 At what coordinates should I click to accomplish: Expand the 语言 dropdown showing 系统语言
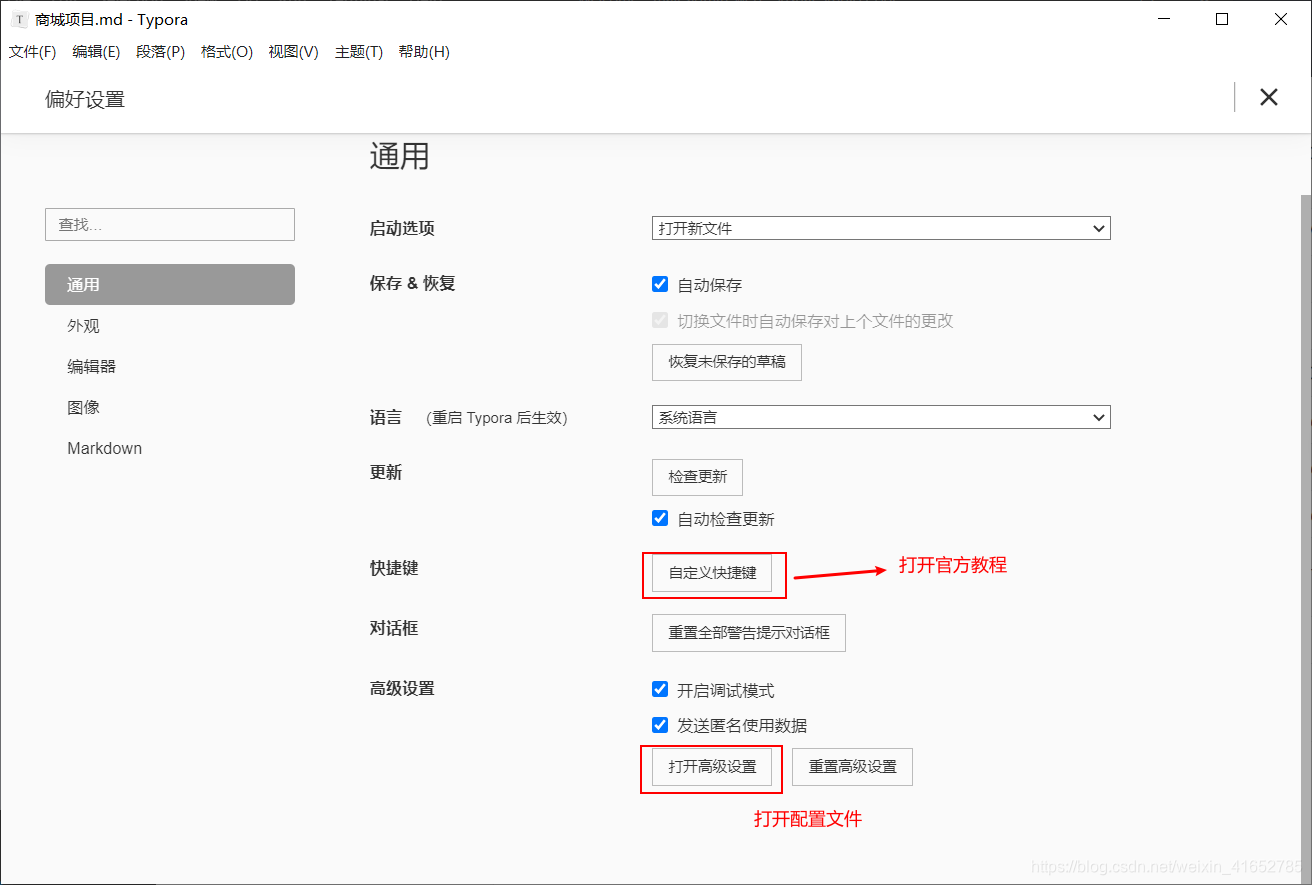(x=881, y=417)
